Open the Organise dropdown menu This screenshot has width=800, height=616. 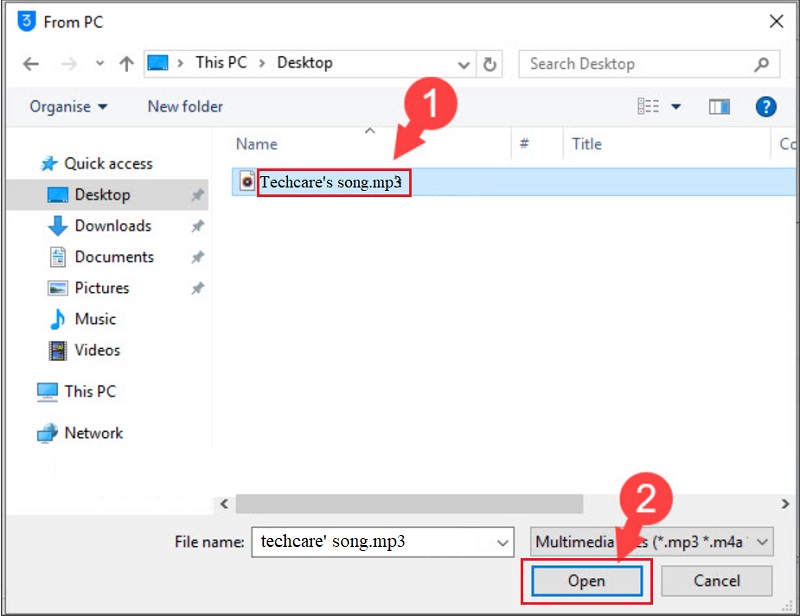pos(68,106)
